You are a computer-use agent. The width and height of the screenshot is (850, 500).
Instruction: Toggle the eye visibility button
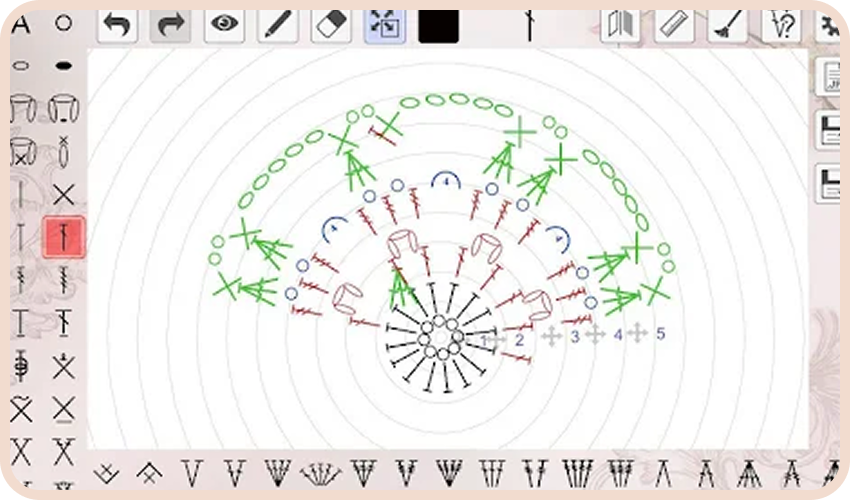pyautogui.click(x=224, y=25)
